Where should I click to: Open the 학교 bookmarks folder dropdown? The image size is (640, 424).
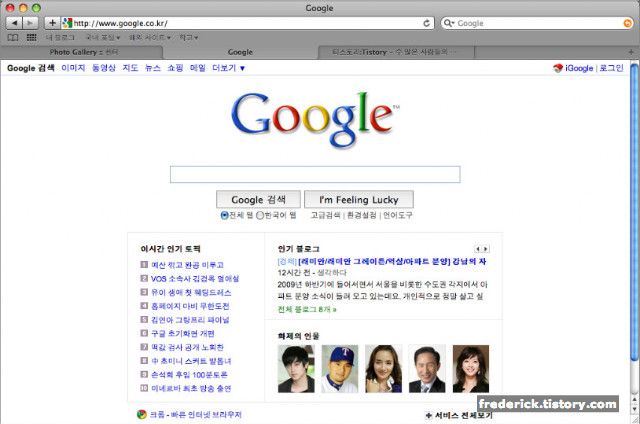pyautogui.click(x=189, y=38)
